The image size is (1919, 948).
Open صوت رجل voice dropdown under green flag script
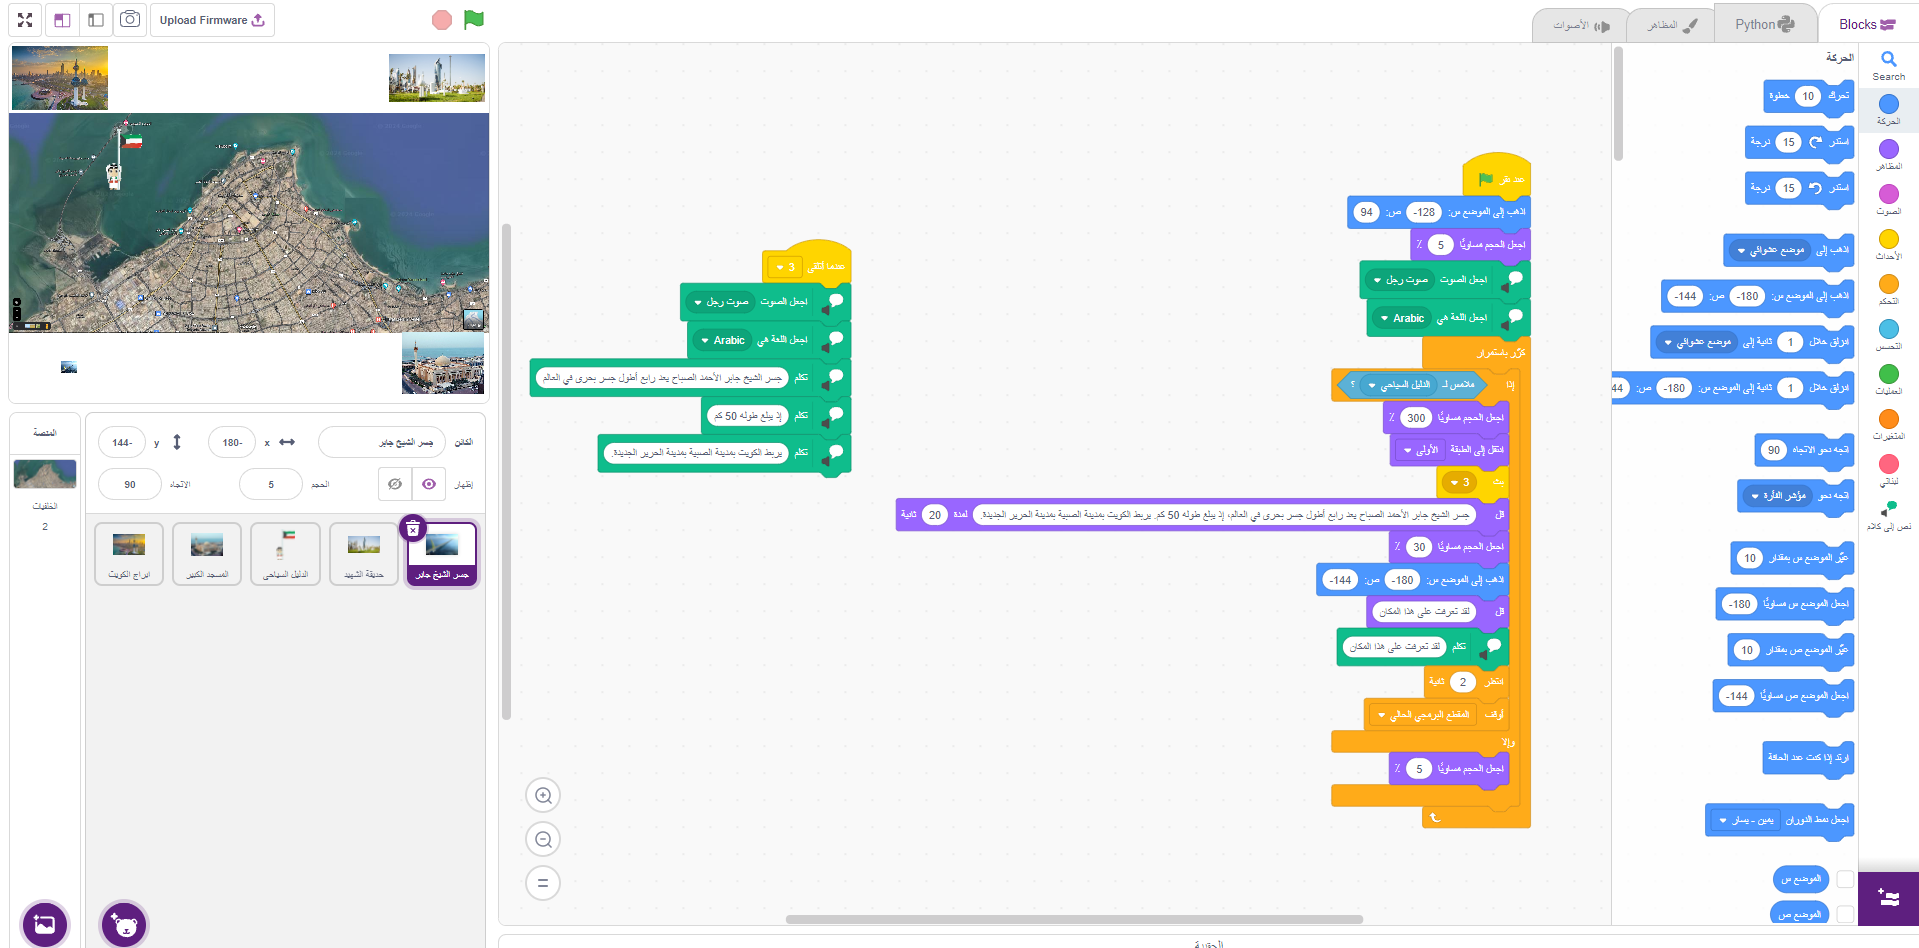(x=1402, y=280)
